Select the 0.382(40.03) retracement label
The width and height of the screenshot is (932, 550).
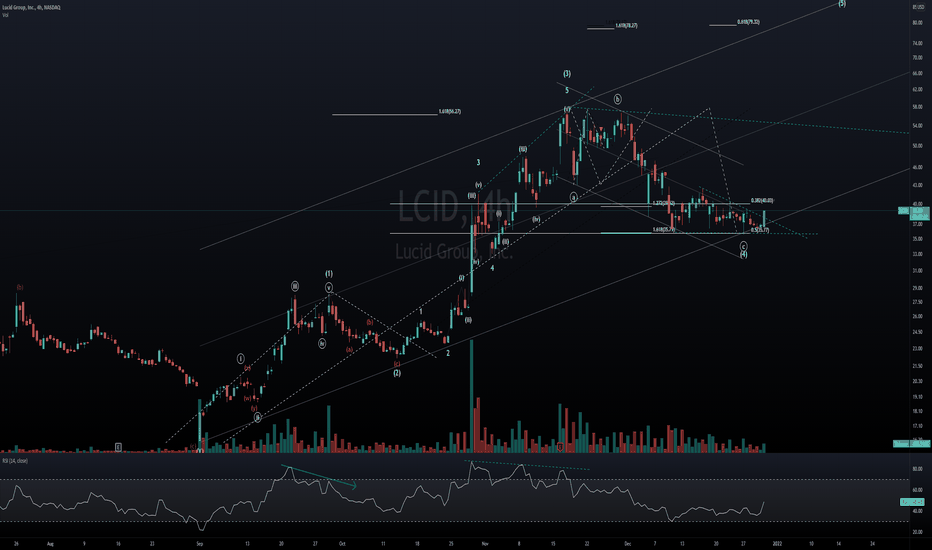[x=762, y=200]
